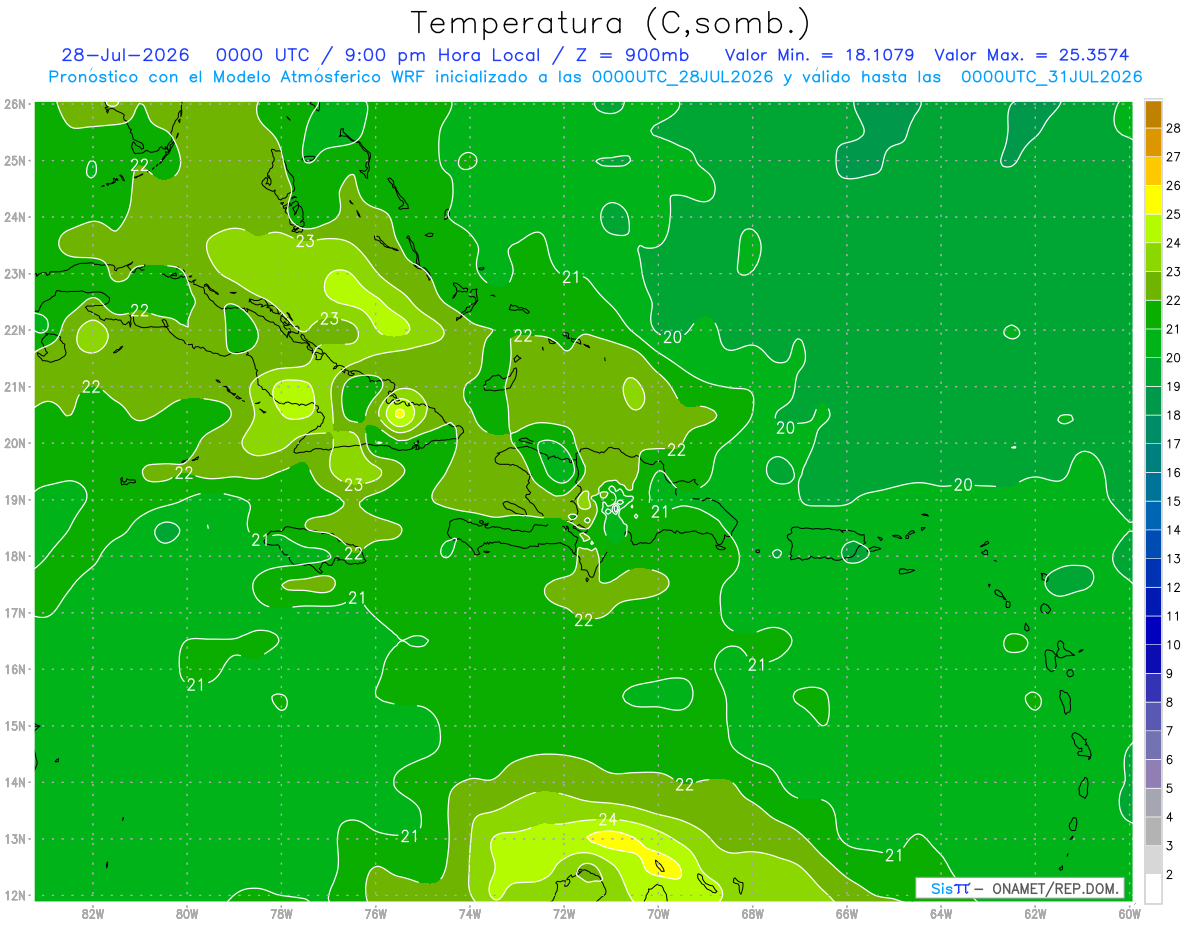Select the date '28-Jul-2026' in header
Viewport: 1200px width, 927px height.
125,55
